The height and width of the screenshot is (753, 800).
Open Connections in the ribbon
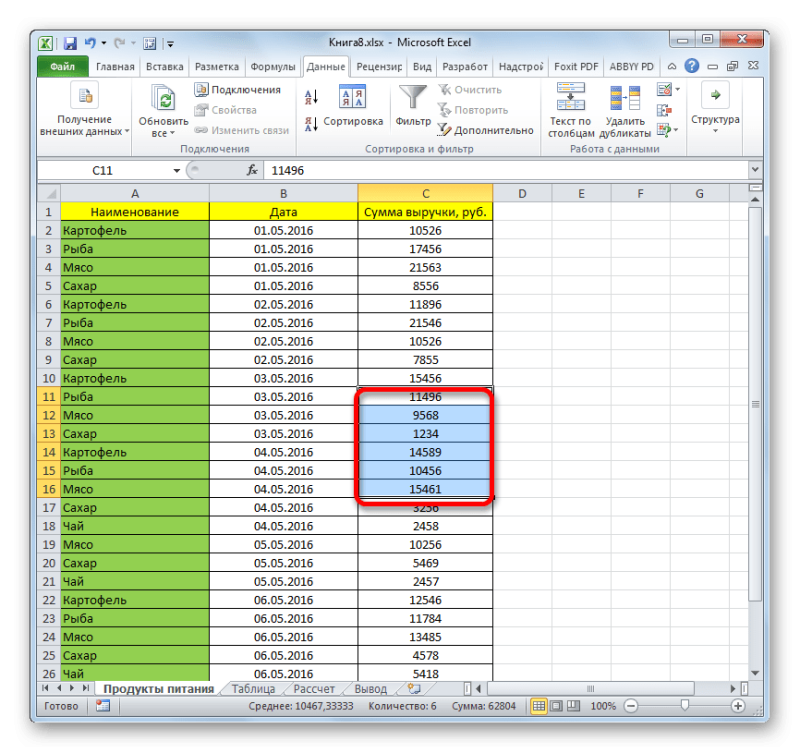tap(238, 90)
